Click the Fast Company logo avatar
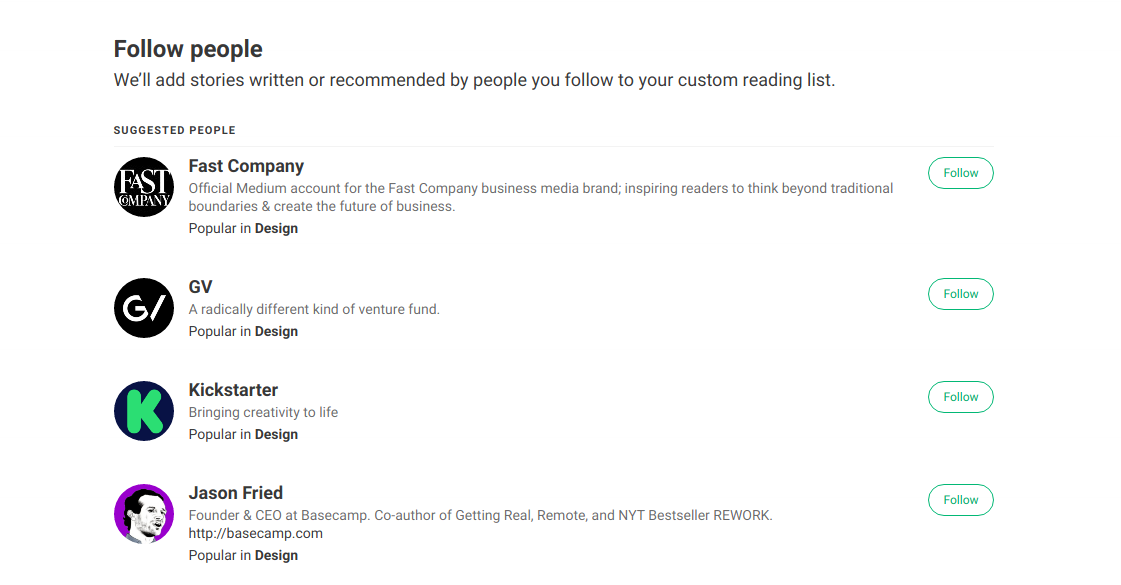 pos(144,187)
